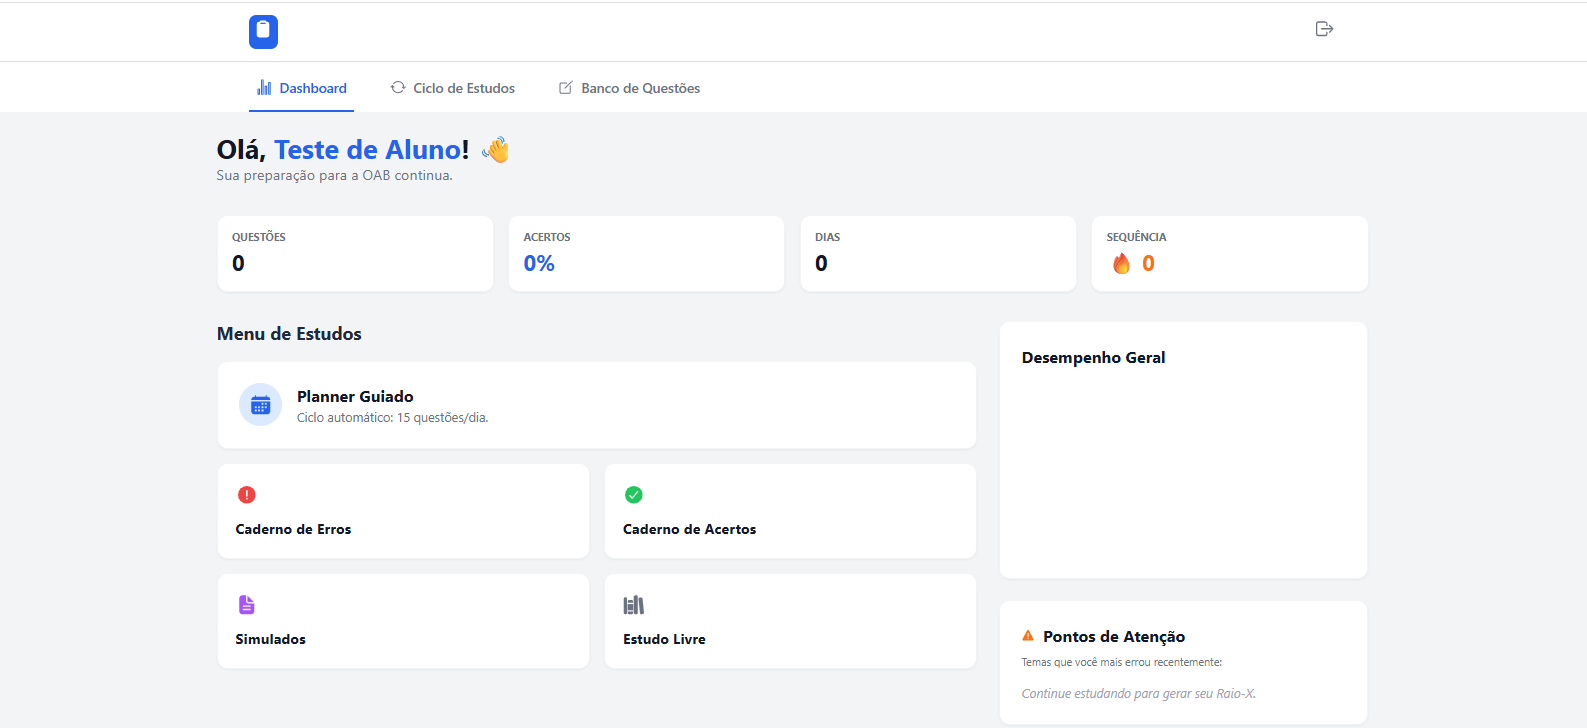Viewport: 1587px width, 728px height.
Task: Open Estudo Livre
Action: tap(790, 621)
